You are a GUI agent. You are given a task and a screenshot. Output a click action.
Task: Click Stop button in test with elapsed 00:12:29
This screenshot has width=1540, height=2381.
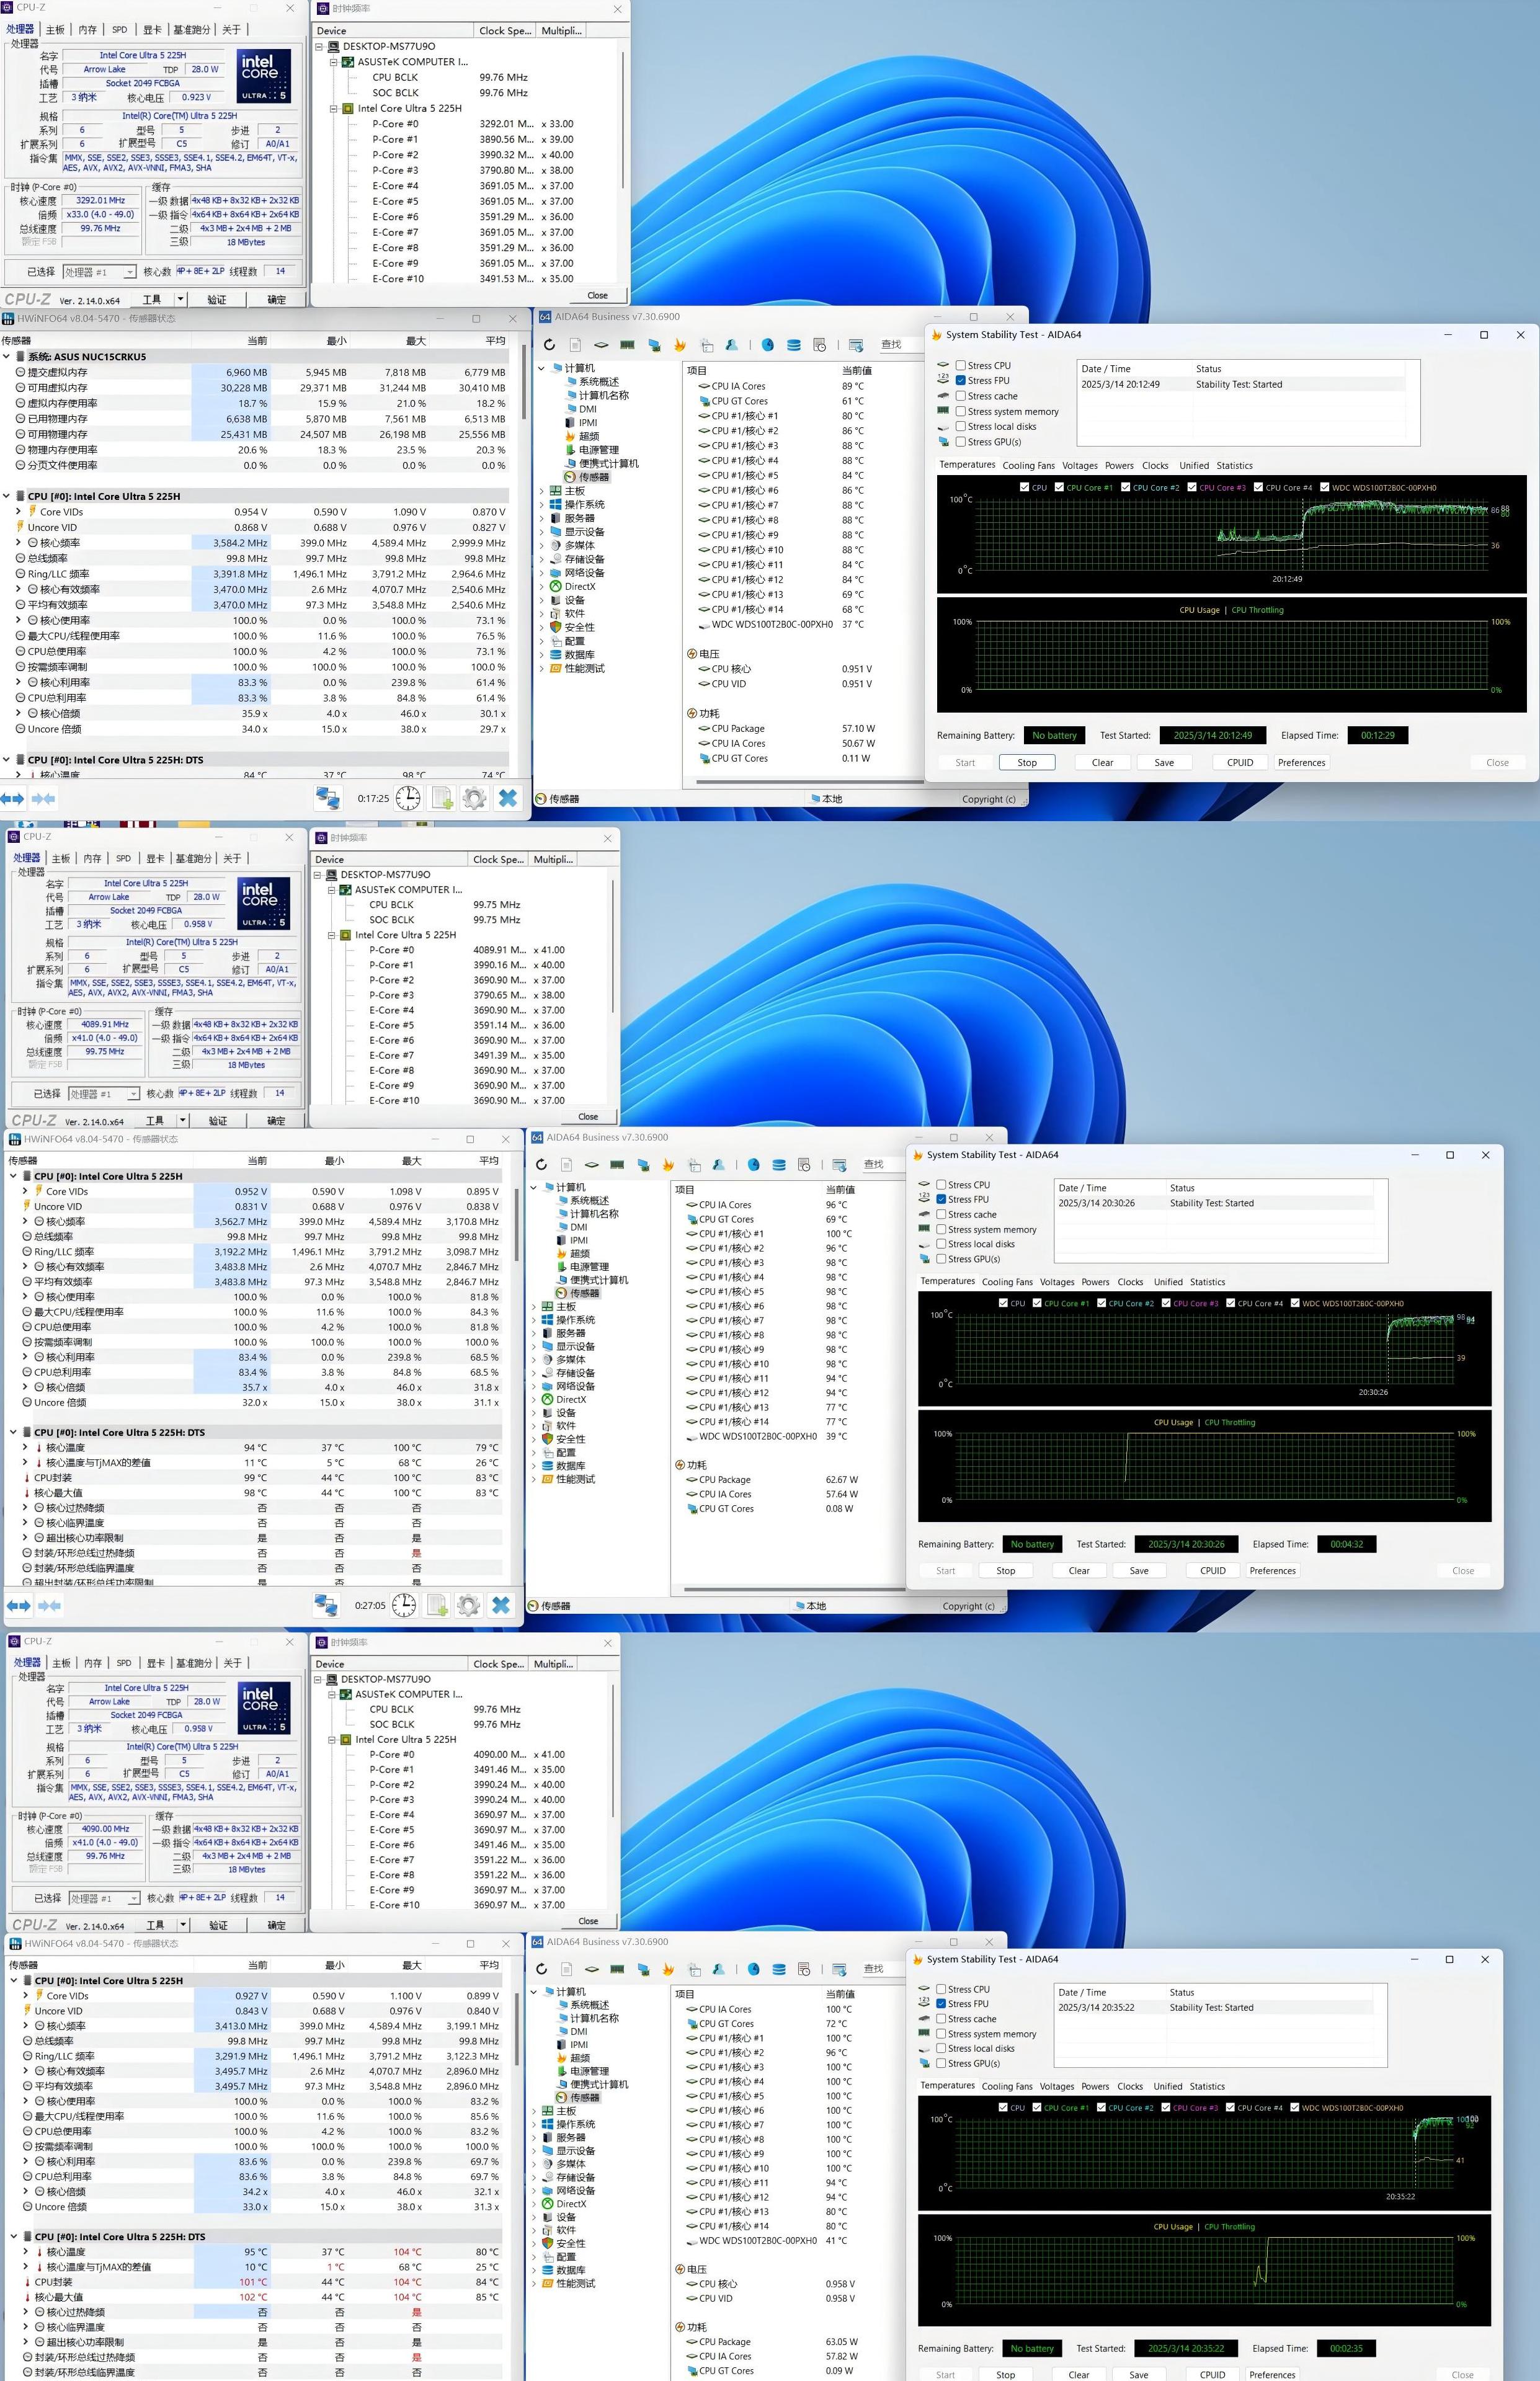[1027, 762]
